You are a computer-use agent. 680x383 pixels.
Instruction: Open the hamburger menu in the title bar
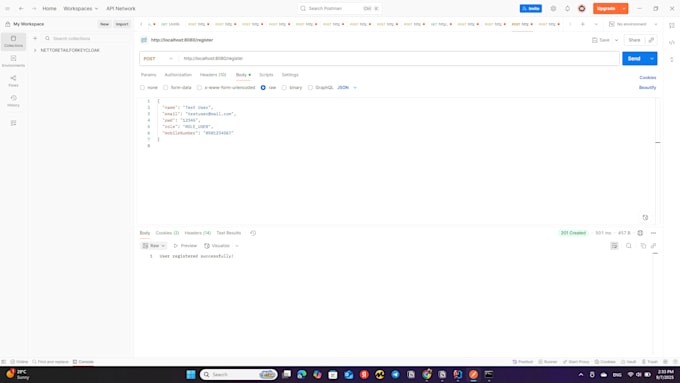pyautogui.click(x=7, y=9)
